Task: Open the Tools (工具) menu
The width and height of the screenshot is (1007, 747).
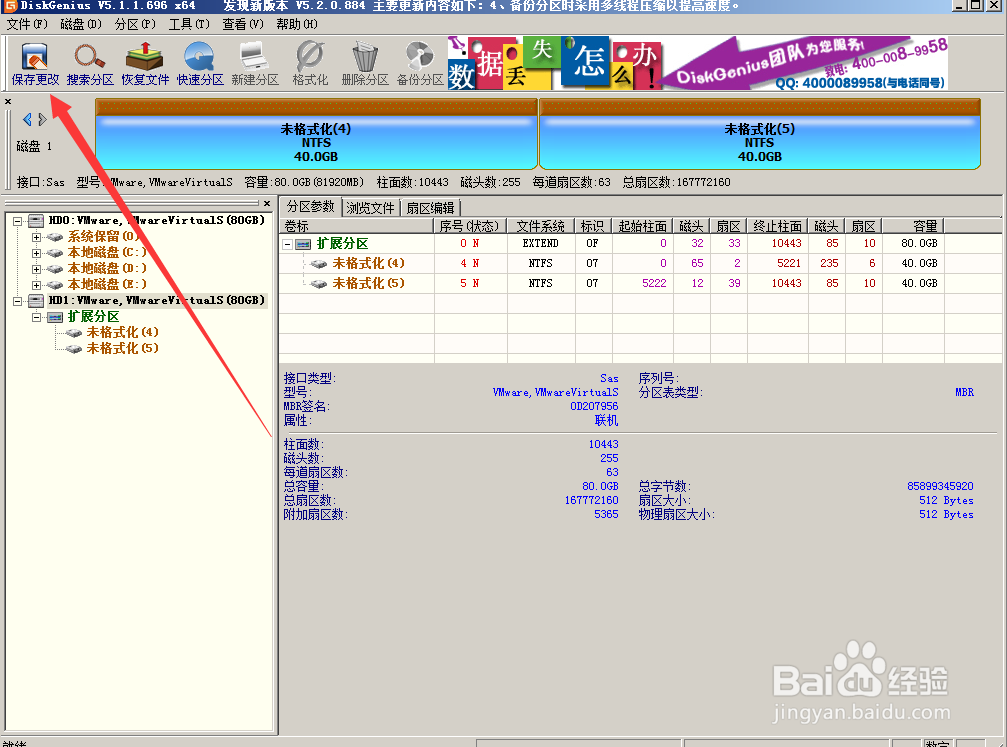Action: 189,24
